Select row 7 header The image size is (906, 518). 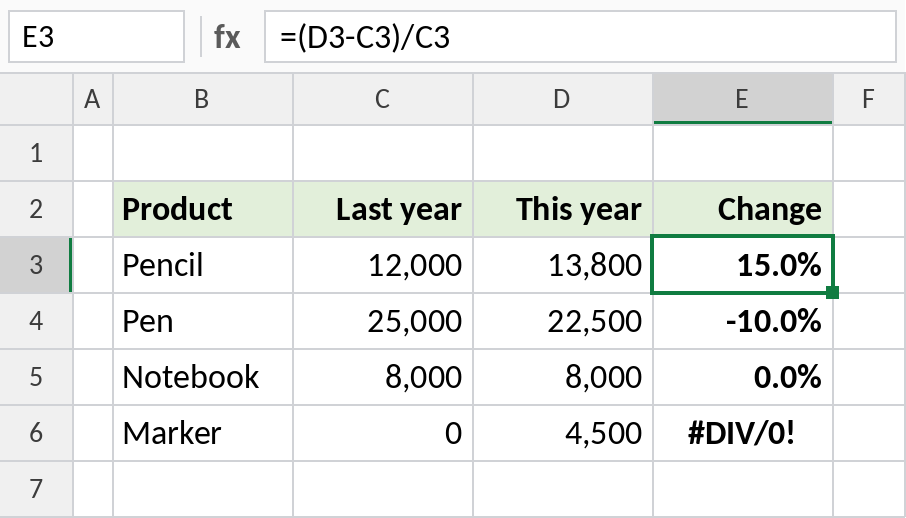tap(36, 489)
